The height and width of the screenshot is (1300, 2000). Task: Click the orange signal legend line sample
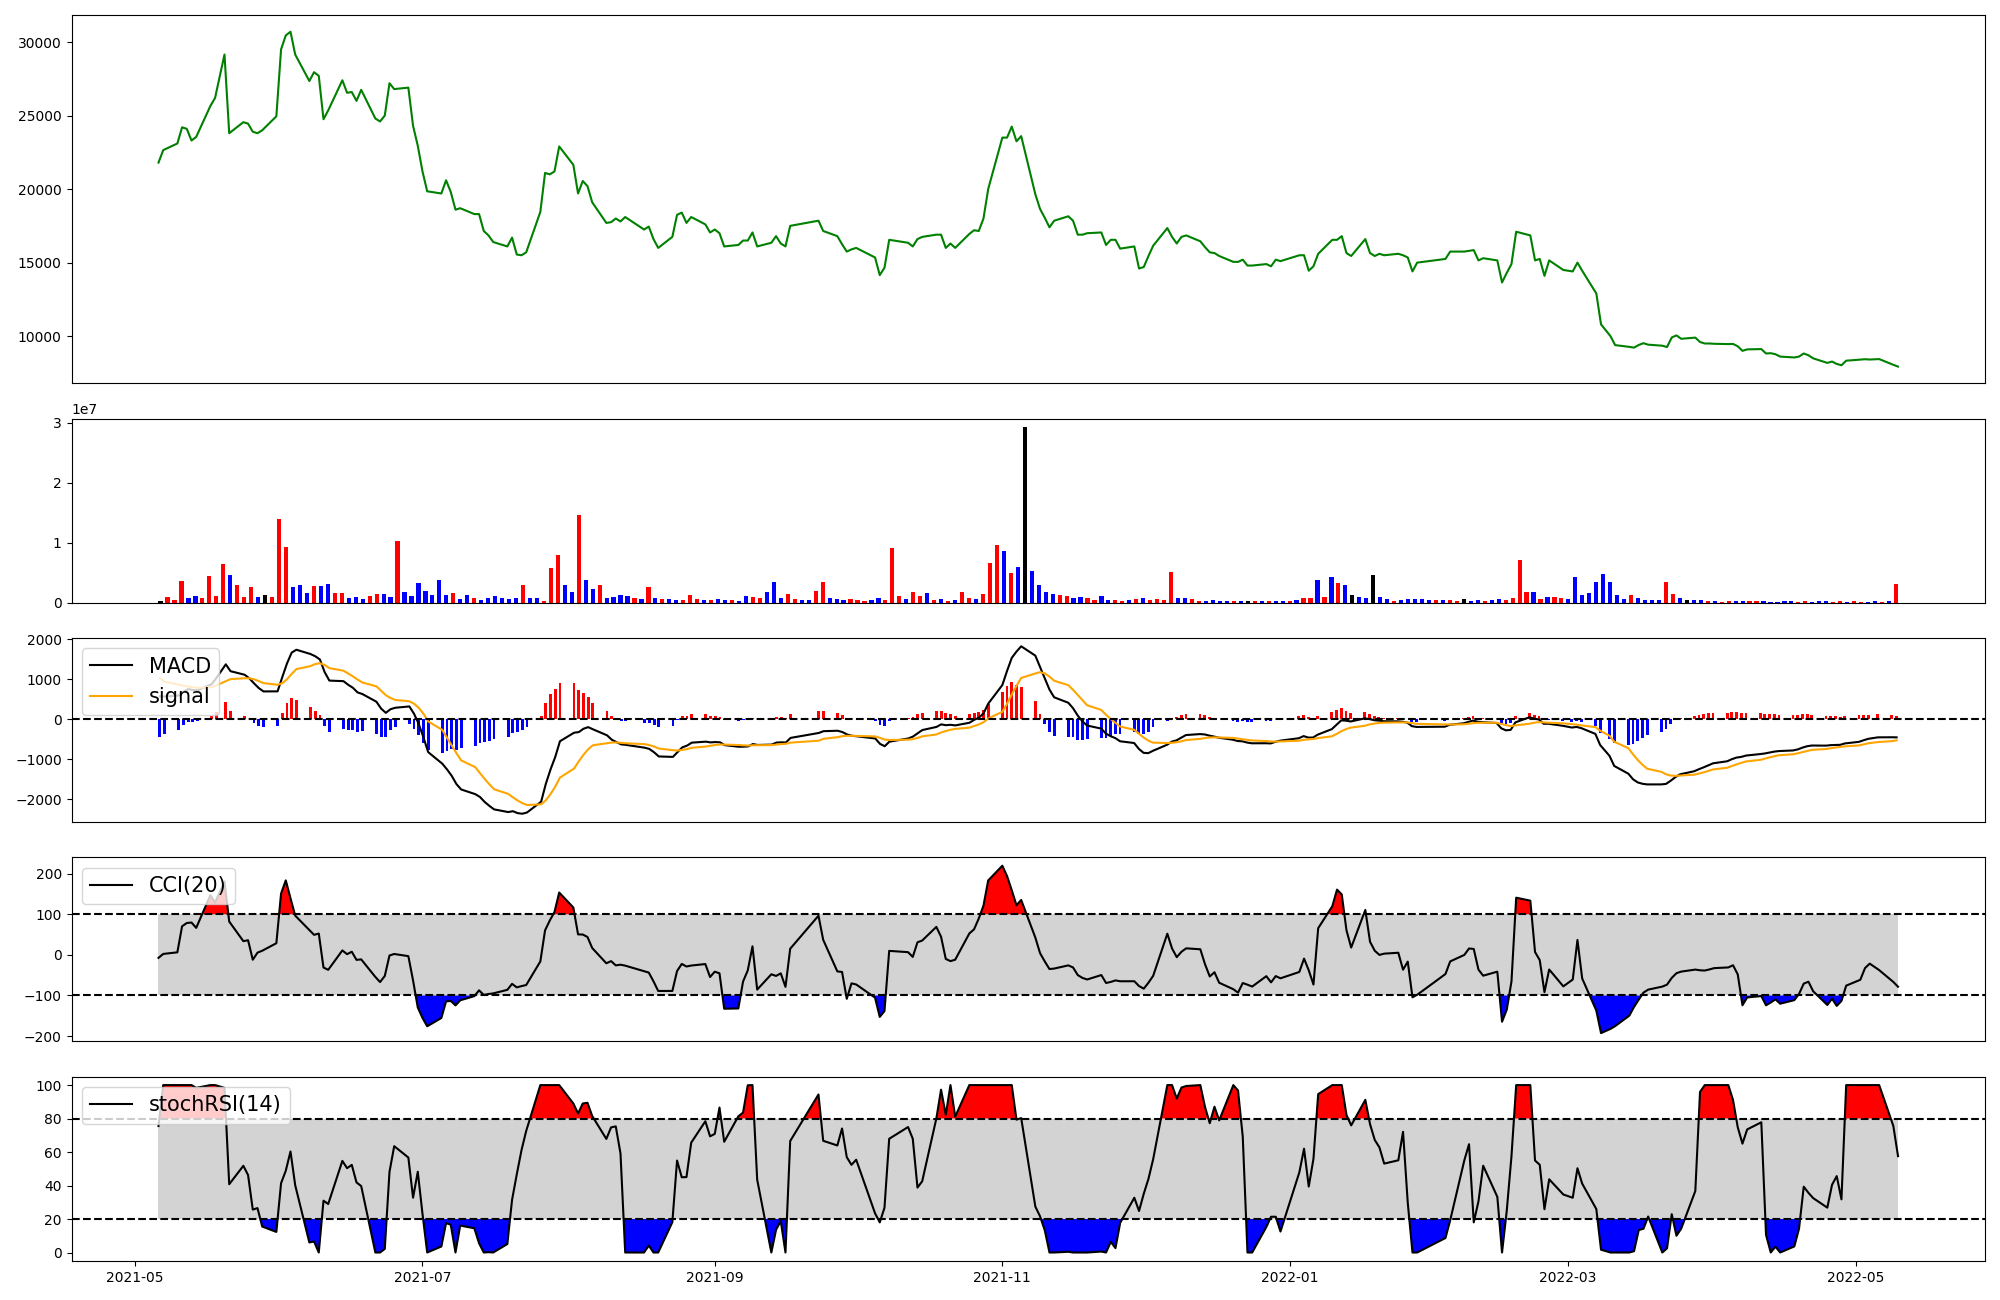point(113,696)
